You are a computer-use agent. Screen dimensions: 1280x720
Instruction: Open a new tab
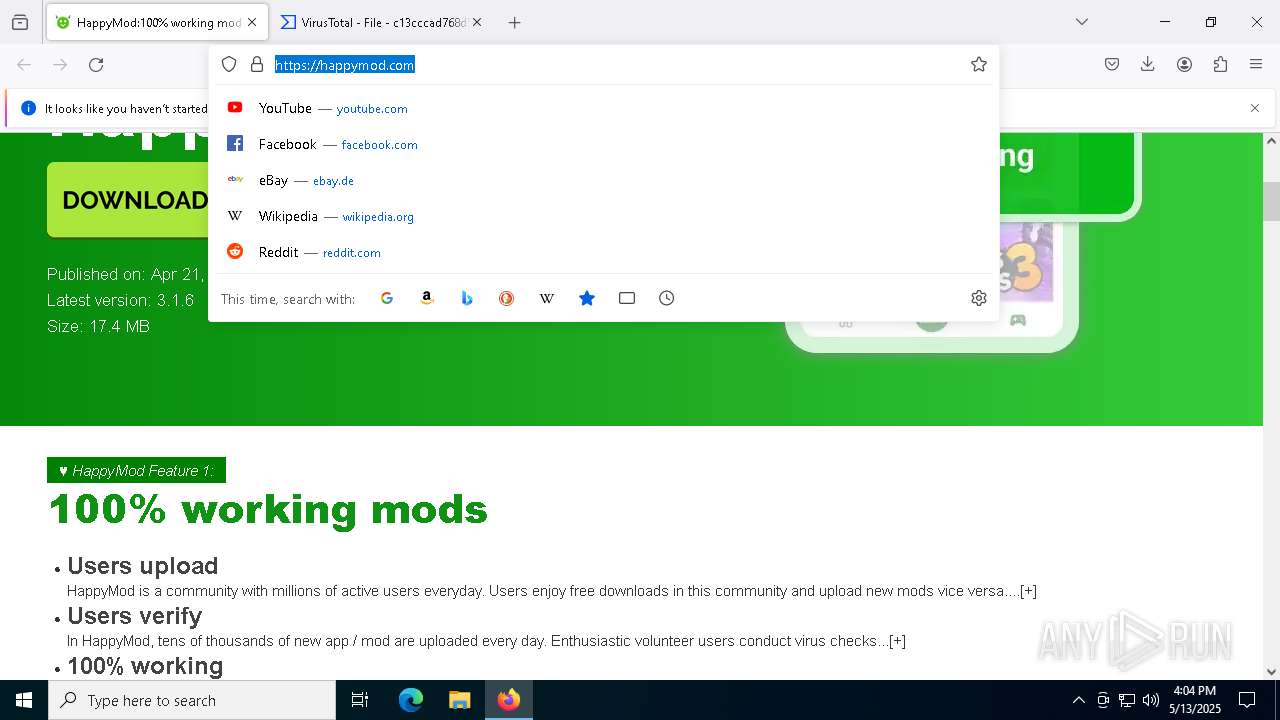click(x=514, y=22)
